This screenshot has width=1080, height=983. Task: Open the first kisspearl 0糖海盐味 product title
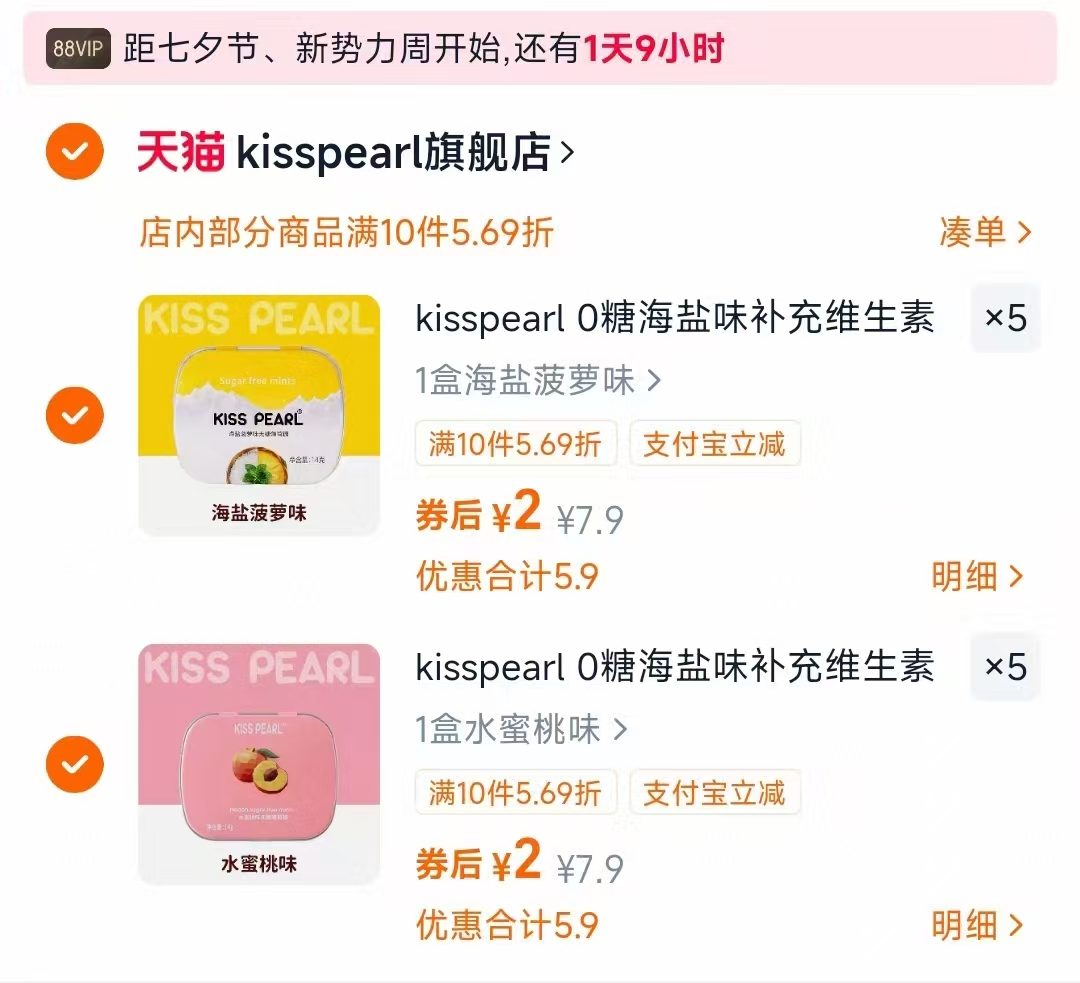675,318
